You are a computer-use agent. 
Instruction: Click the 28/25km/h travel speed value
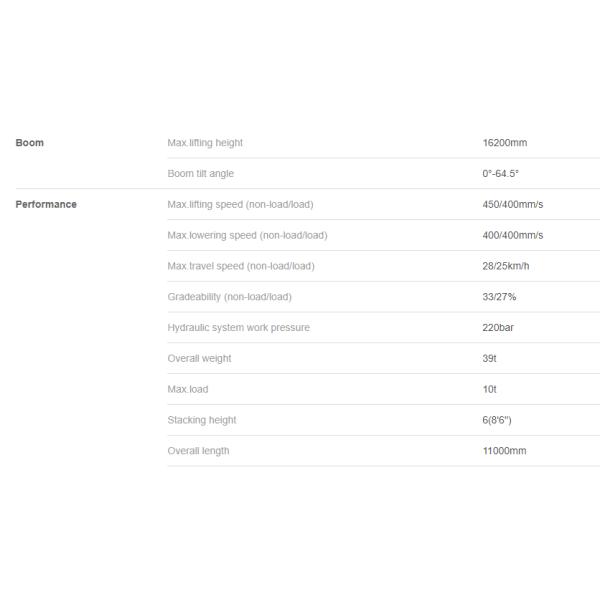(506, 266)
